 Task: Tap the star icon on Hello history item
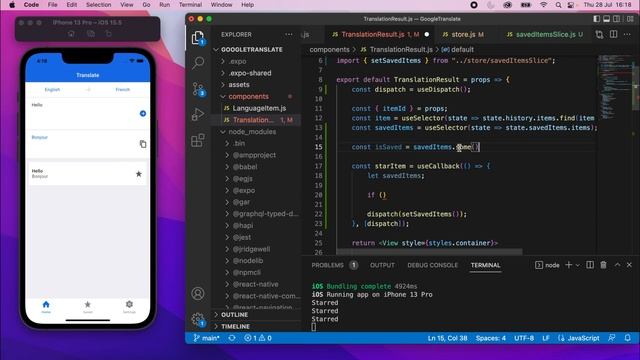click(139, 174)
